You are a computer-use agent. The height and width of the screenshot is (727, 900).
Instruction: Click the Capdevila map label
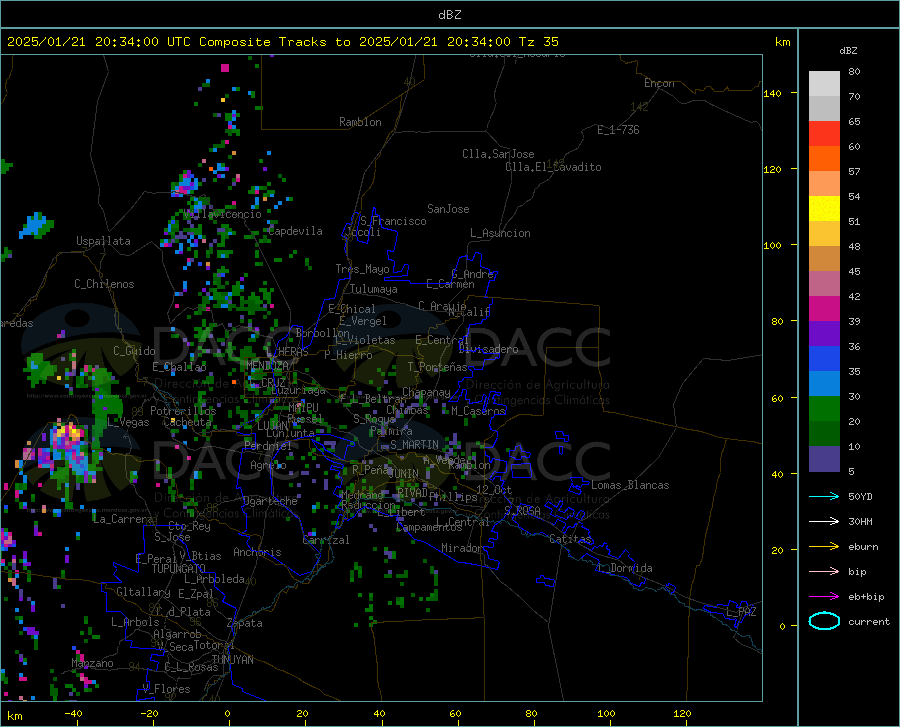[x=295, y=231]
